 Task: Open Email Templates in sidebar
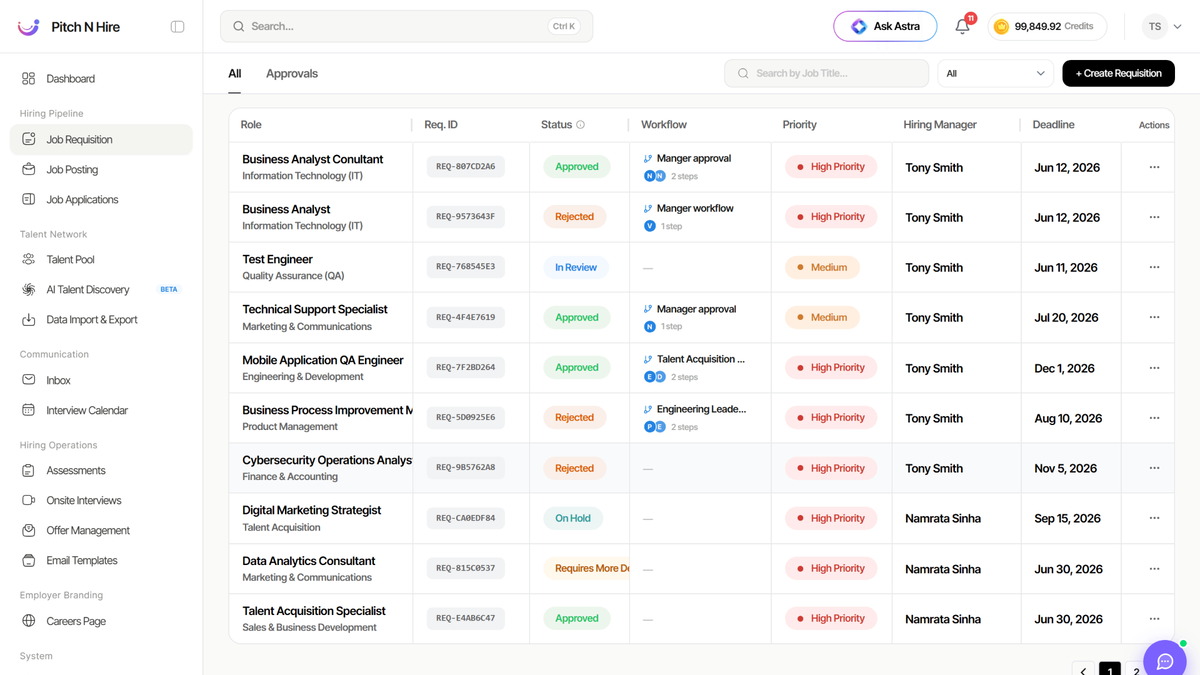click(x=101, y=561)
